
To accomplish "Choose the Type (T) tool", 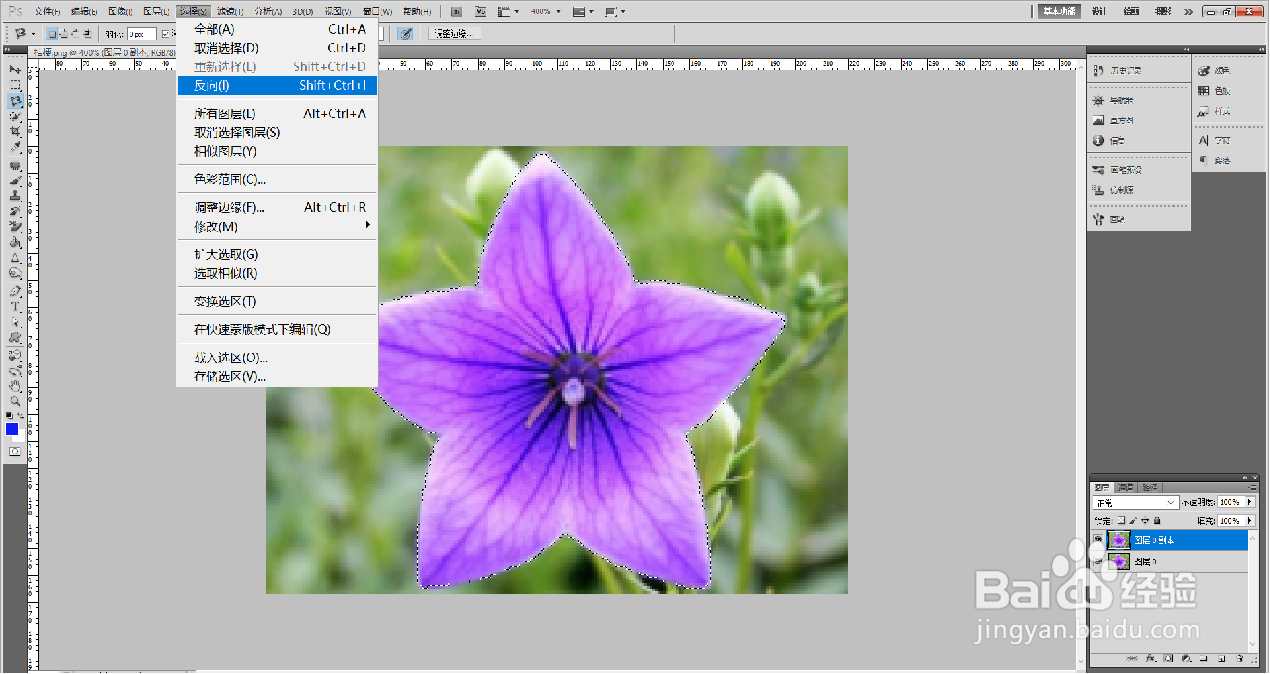I will pyautogui.click(x=15, y=307).
